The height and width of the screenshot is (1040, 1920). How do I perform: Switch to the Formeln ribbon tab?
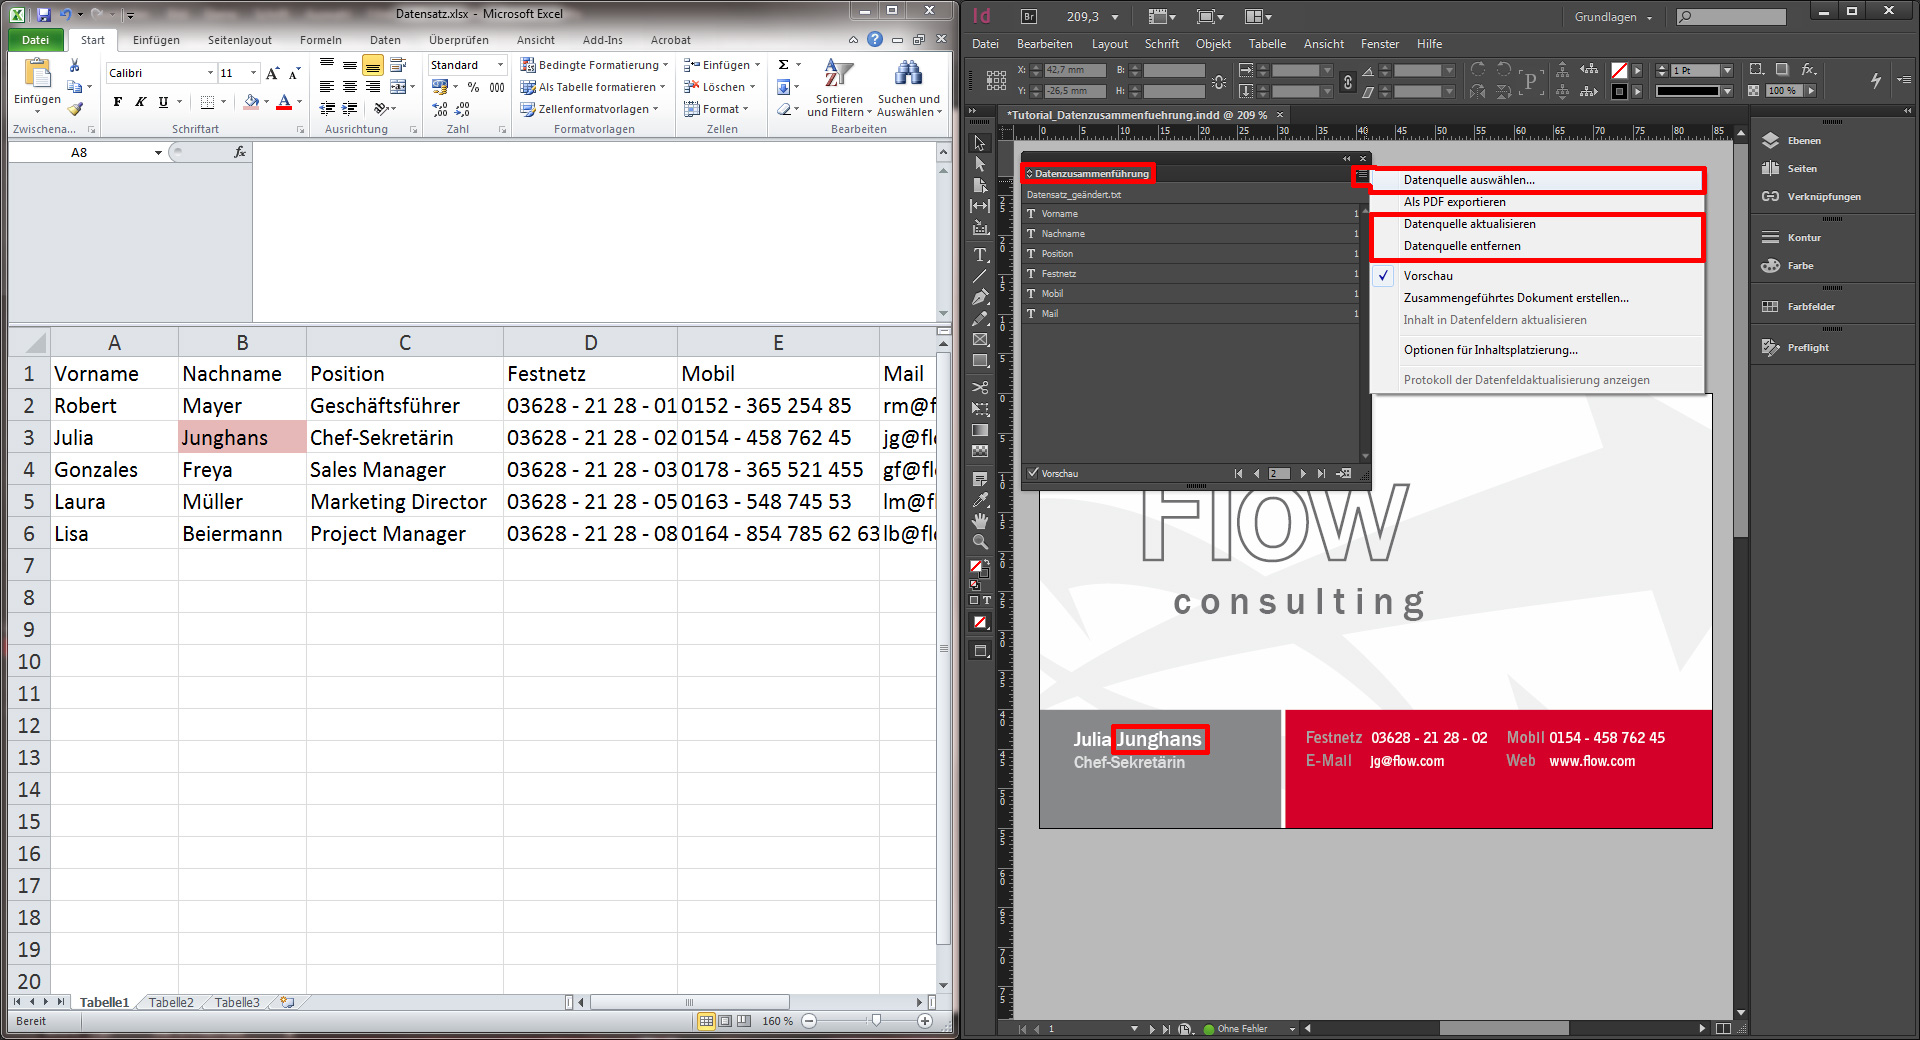tap(321, 40)
